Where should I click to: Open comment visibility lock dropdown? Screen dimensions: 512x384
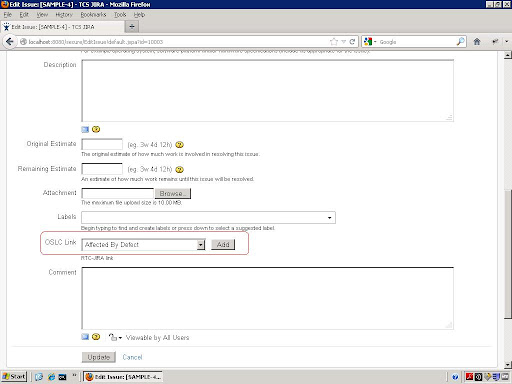115,337
